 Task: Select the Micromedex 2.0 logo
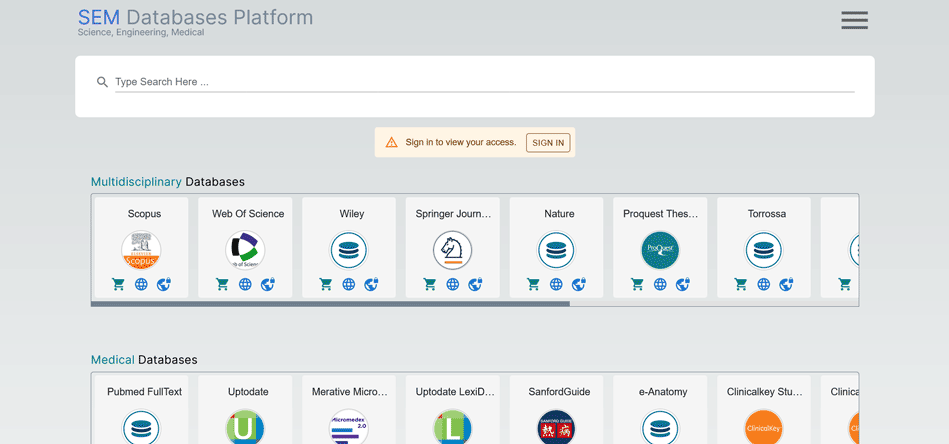pos(349,427)
